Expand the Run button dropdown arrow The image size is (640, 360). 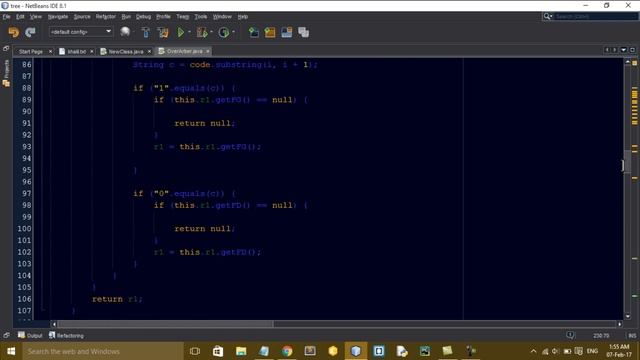point(189,32)
